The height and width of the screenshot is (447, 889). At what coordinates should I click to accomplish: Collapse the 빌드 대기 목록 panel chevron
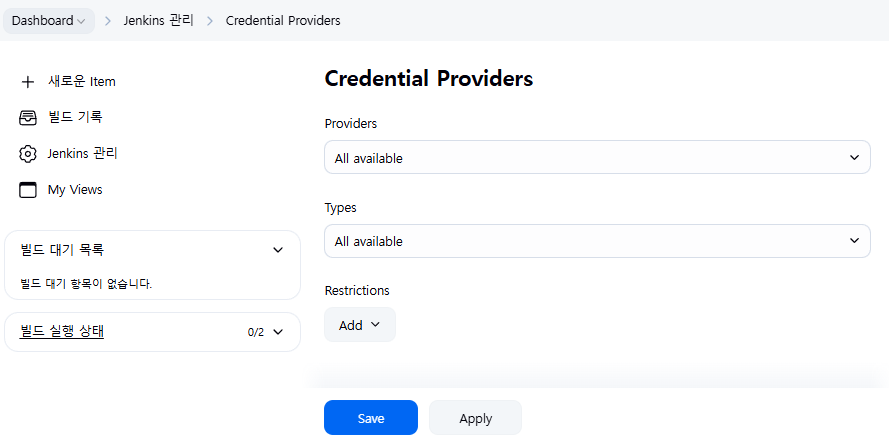[x=278, y=250]
